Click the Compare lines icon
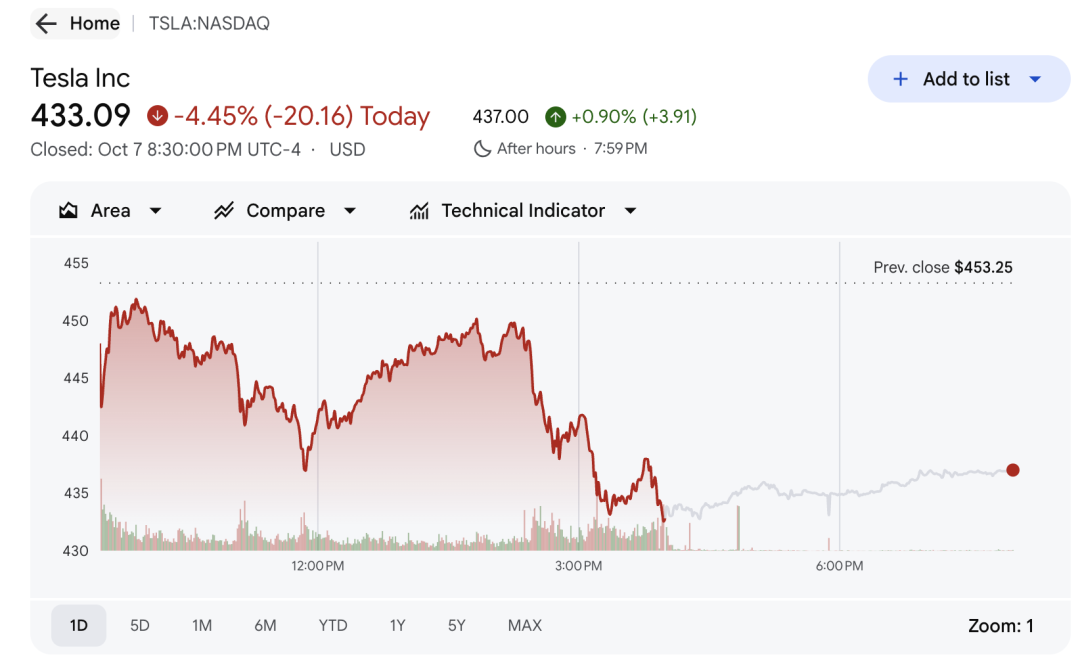Viewport: 1080px width, 665px height. (224, 211)
